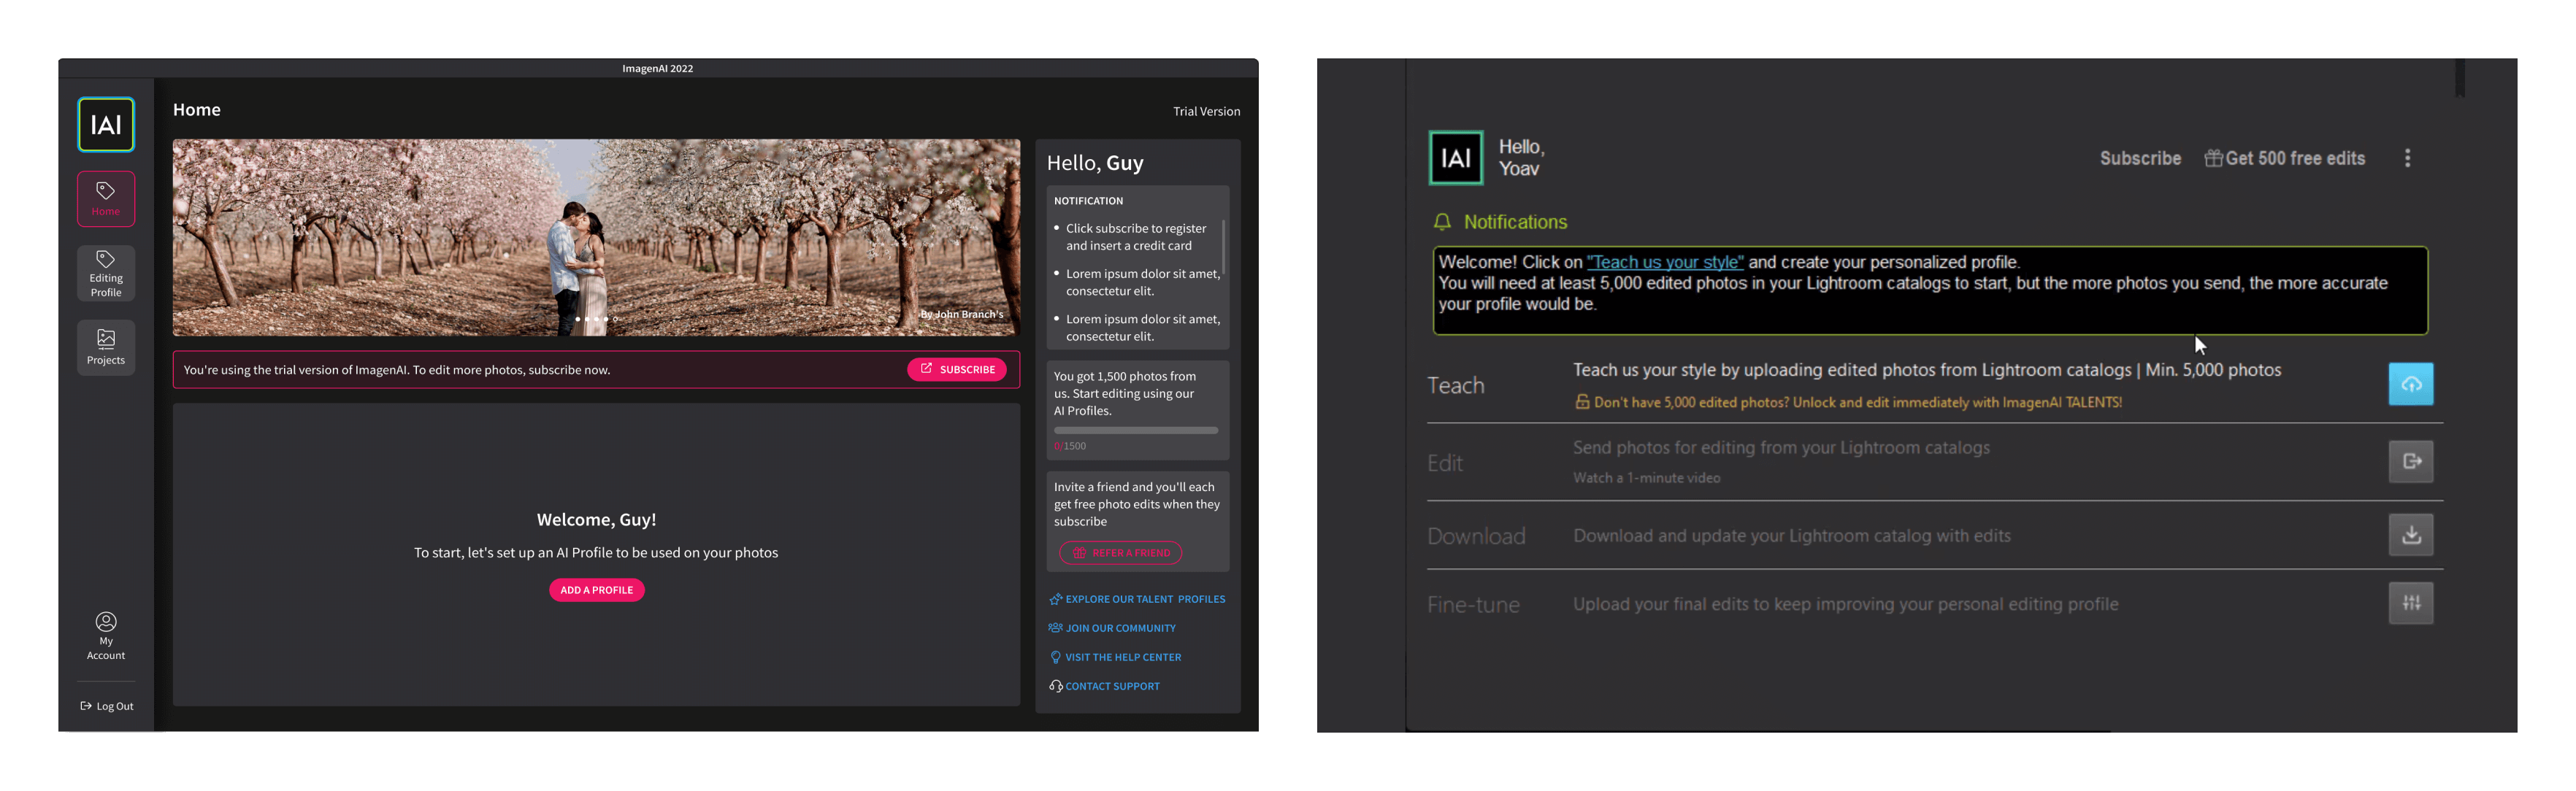Click the 'Welcome, Guy!' heading
The image size is (2576, 791).
click(x=596, y=520)
